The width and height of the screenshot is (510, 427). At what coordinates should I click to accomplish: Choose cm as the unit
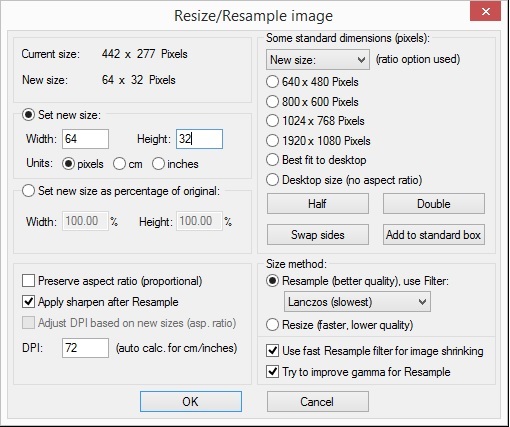coord(119,164)
